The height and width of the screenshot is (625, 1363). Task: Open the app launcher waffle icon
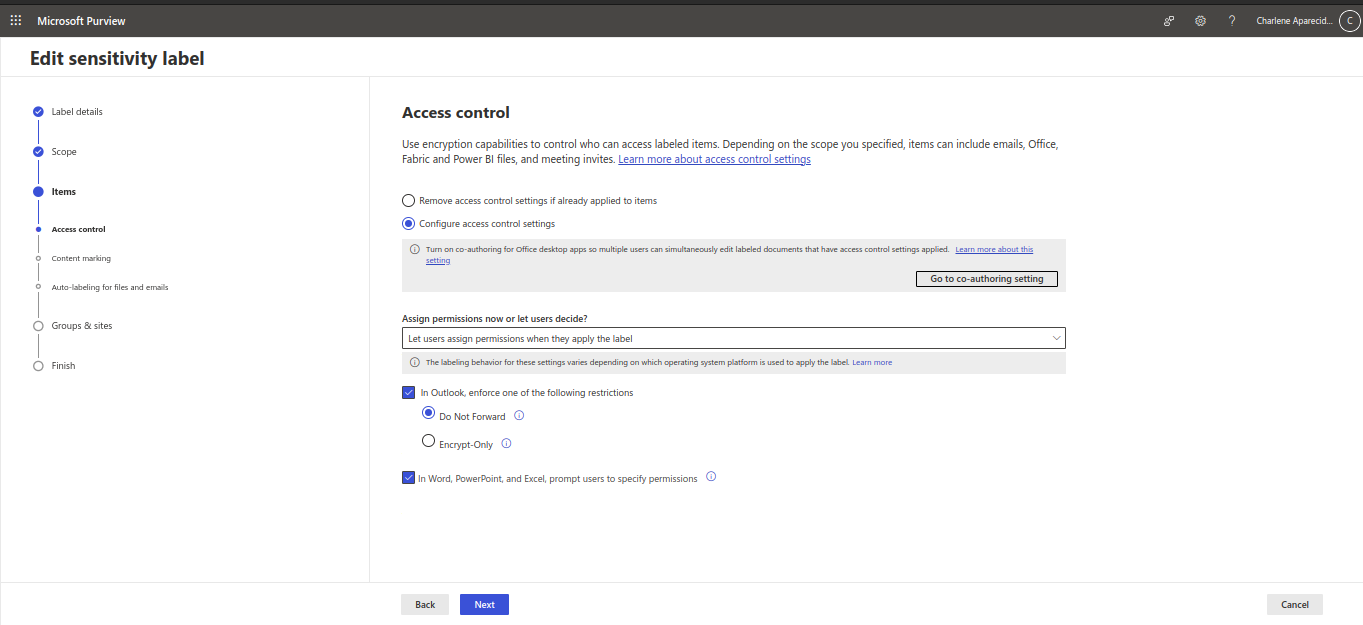(15, 20)
